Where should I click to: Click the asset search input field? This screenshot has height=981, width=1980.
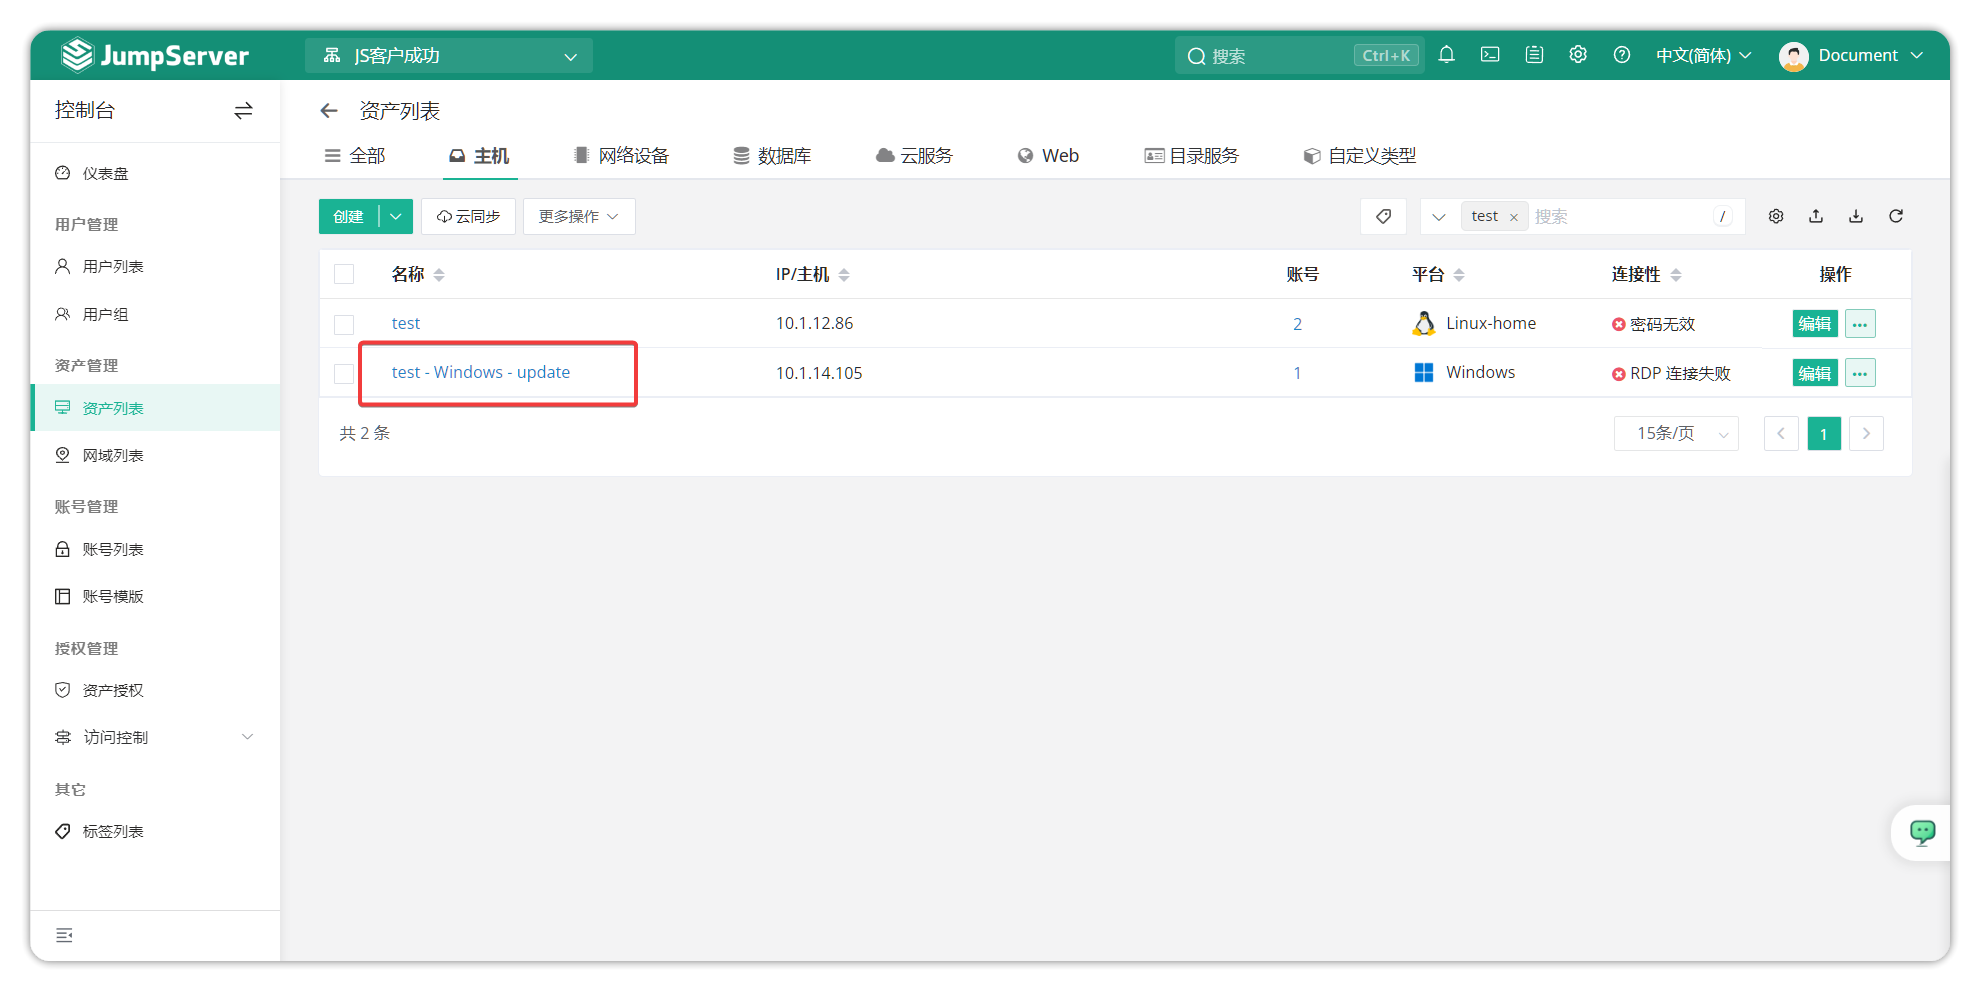(x=1620, y=216)
